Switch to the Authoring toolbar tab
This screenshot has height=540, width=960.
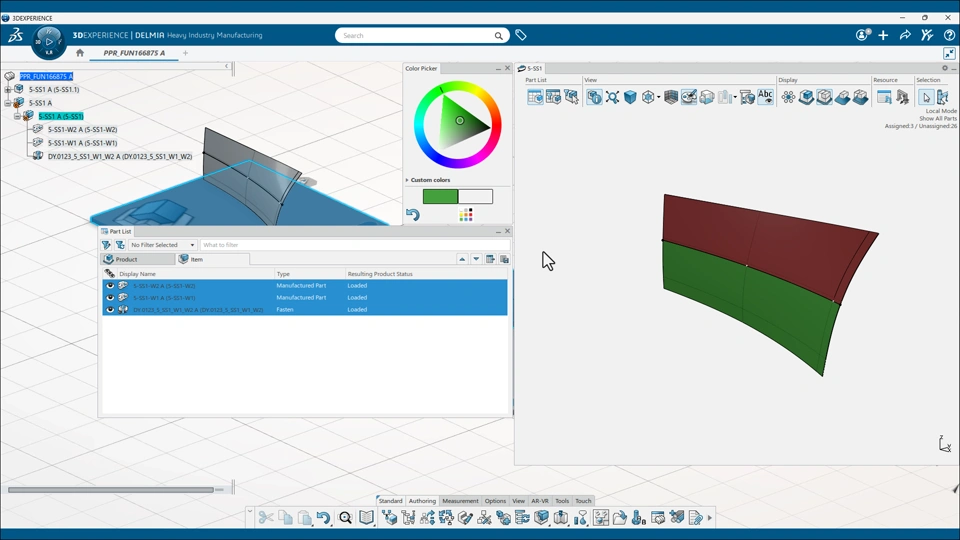click(x=422, y=501)
